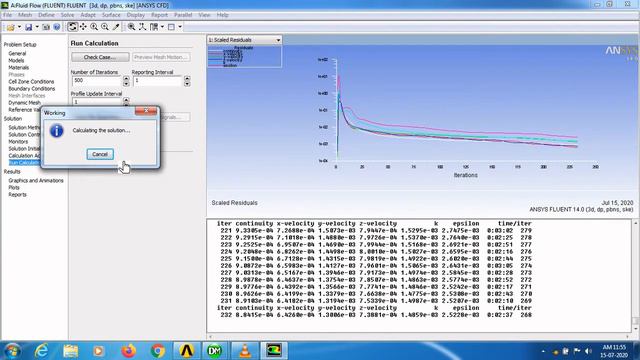Click the axis orientation view icon
This screenshot has width=640, height=360.
142,27
